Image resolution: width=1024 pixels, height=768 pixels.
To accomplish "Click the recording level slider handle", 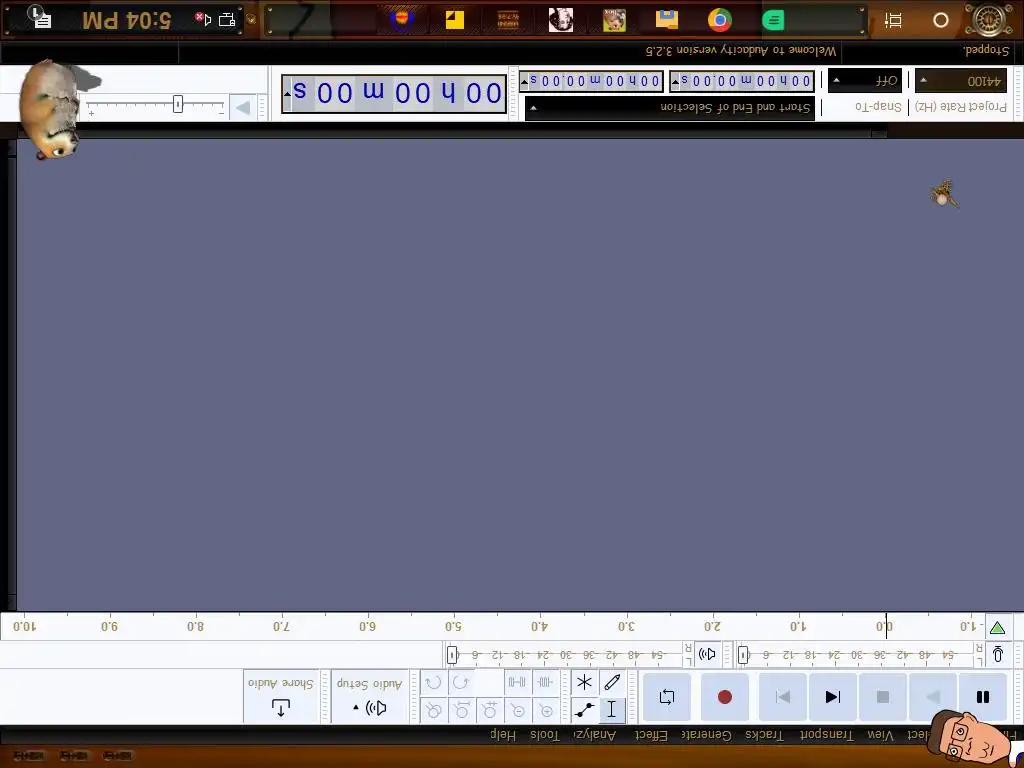I will click(743, 654).
